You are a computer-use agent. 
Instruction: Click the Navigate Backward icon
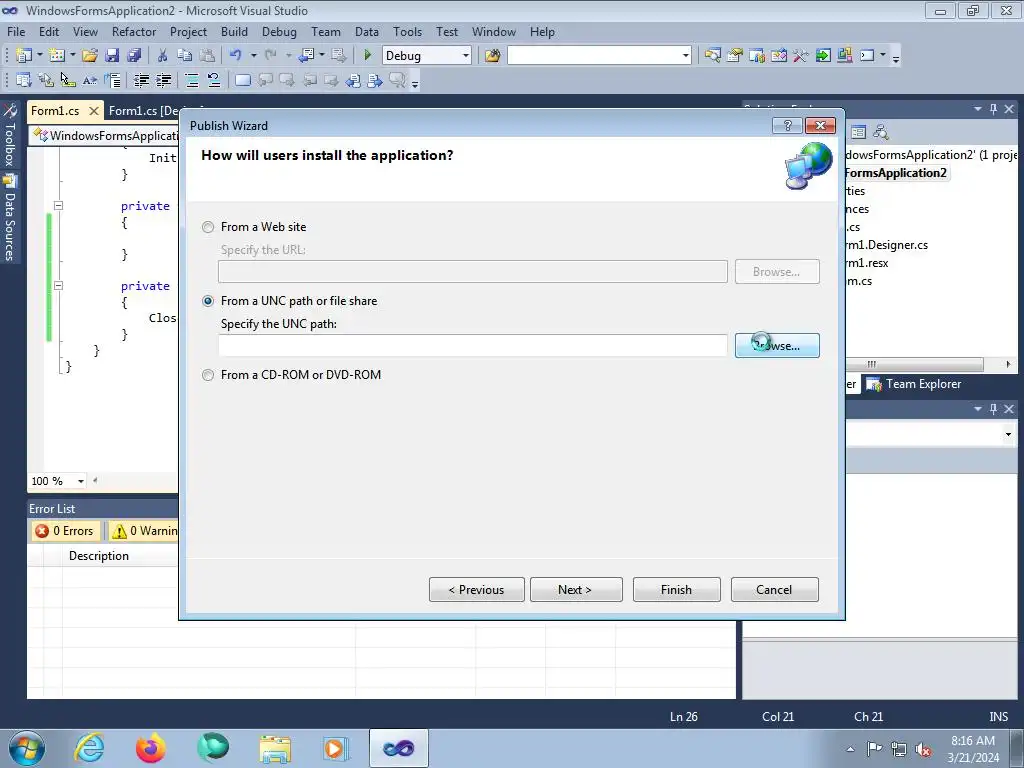pos(306,56)
